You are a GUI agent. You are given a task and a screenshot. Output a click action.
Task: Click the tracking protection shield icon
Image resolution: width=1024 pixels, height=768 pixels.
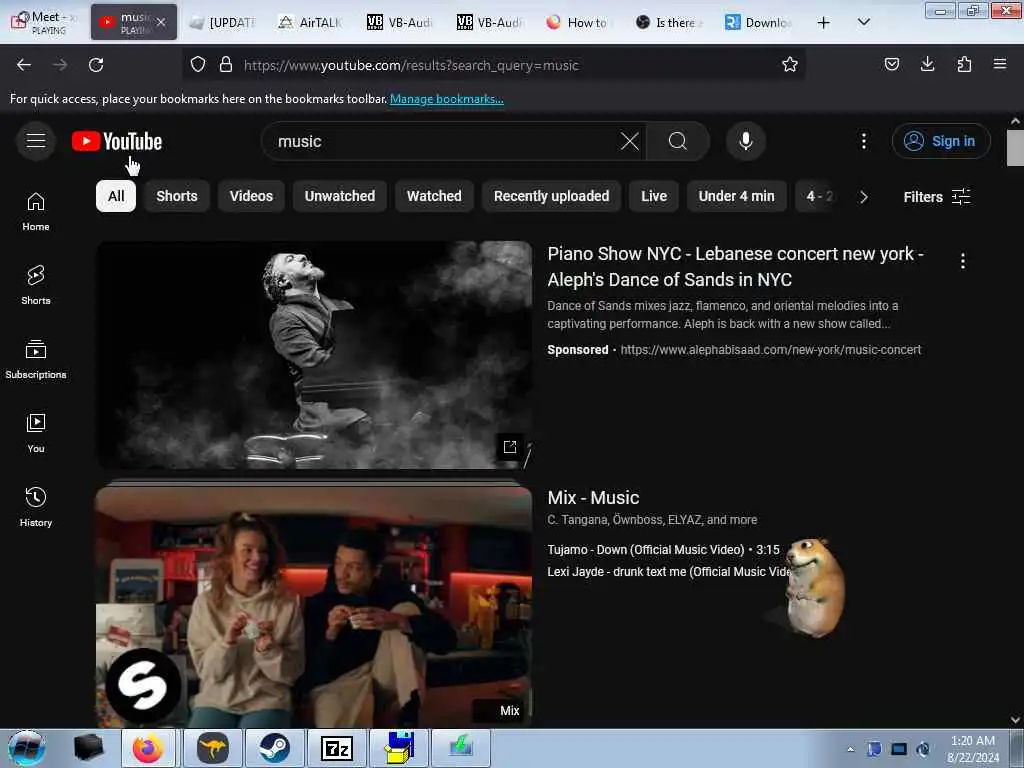(198, 64)
